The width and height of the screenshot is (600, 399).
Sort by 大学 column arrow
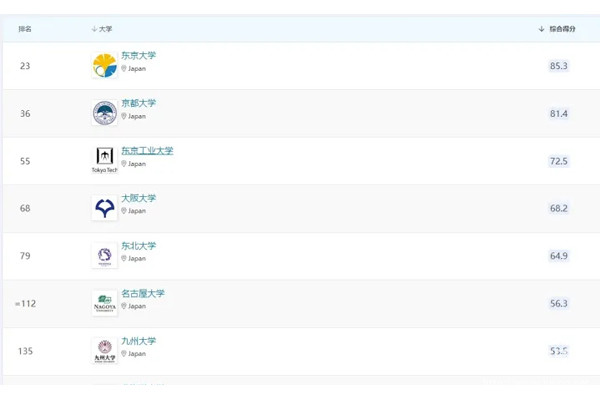[x=94, y=29]
